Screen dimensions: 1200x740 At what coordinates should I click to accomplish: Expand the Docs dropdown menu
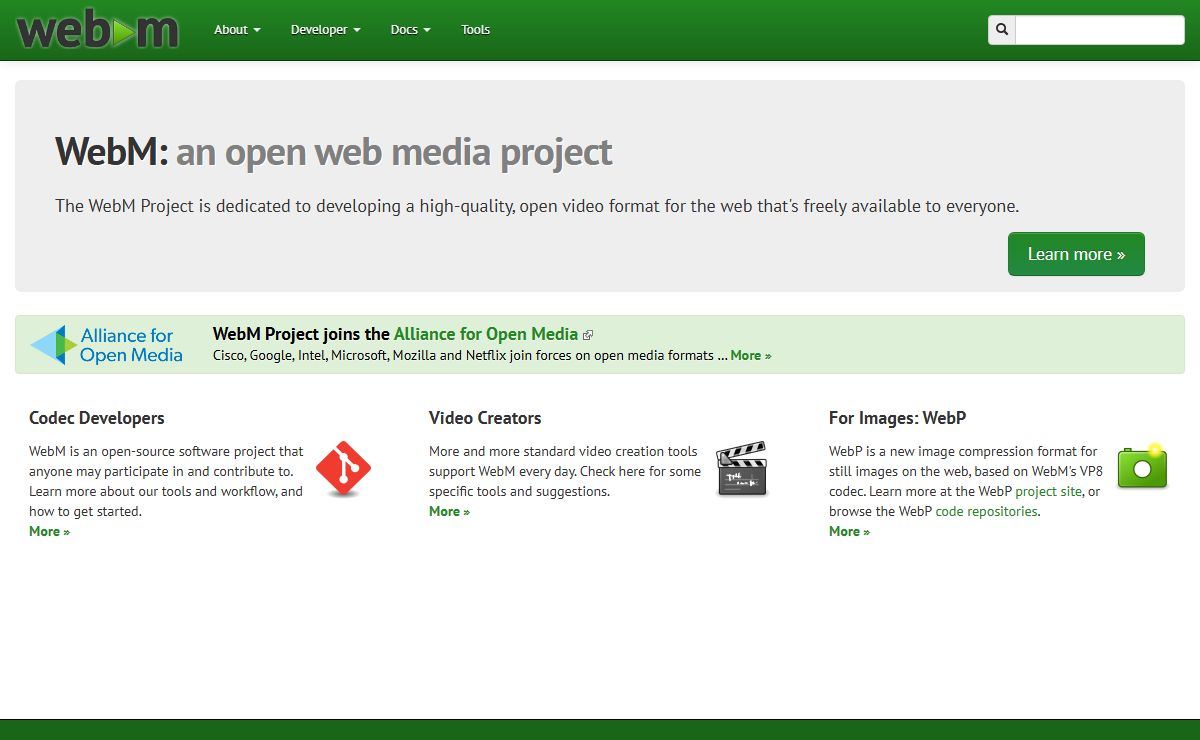[x=410, y=30]
